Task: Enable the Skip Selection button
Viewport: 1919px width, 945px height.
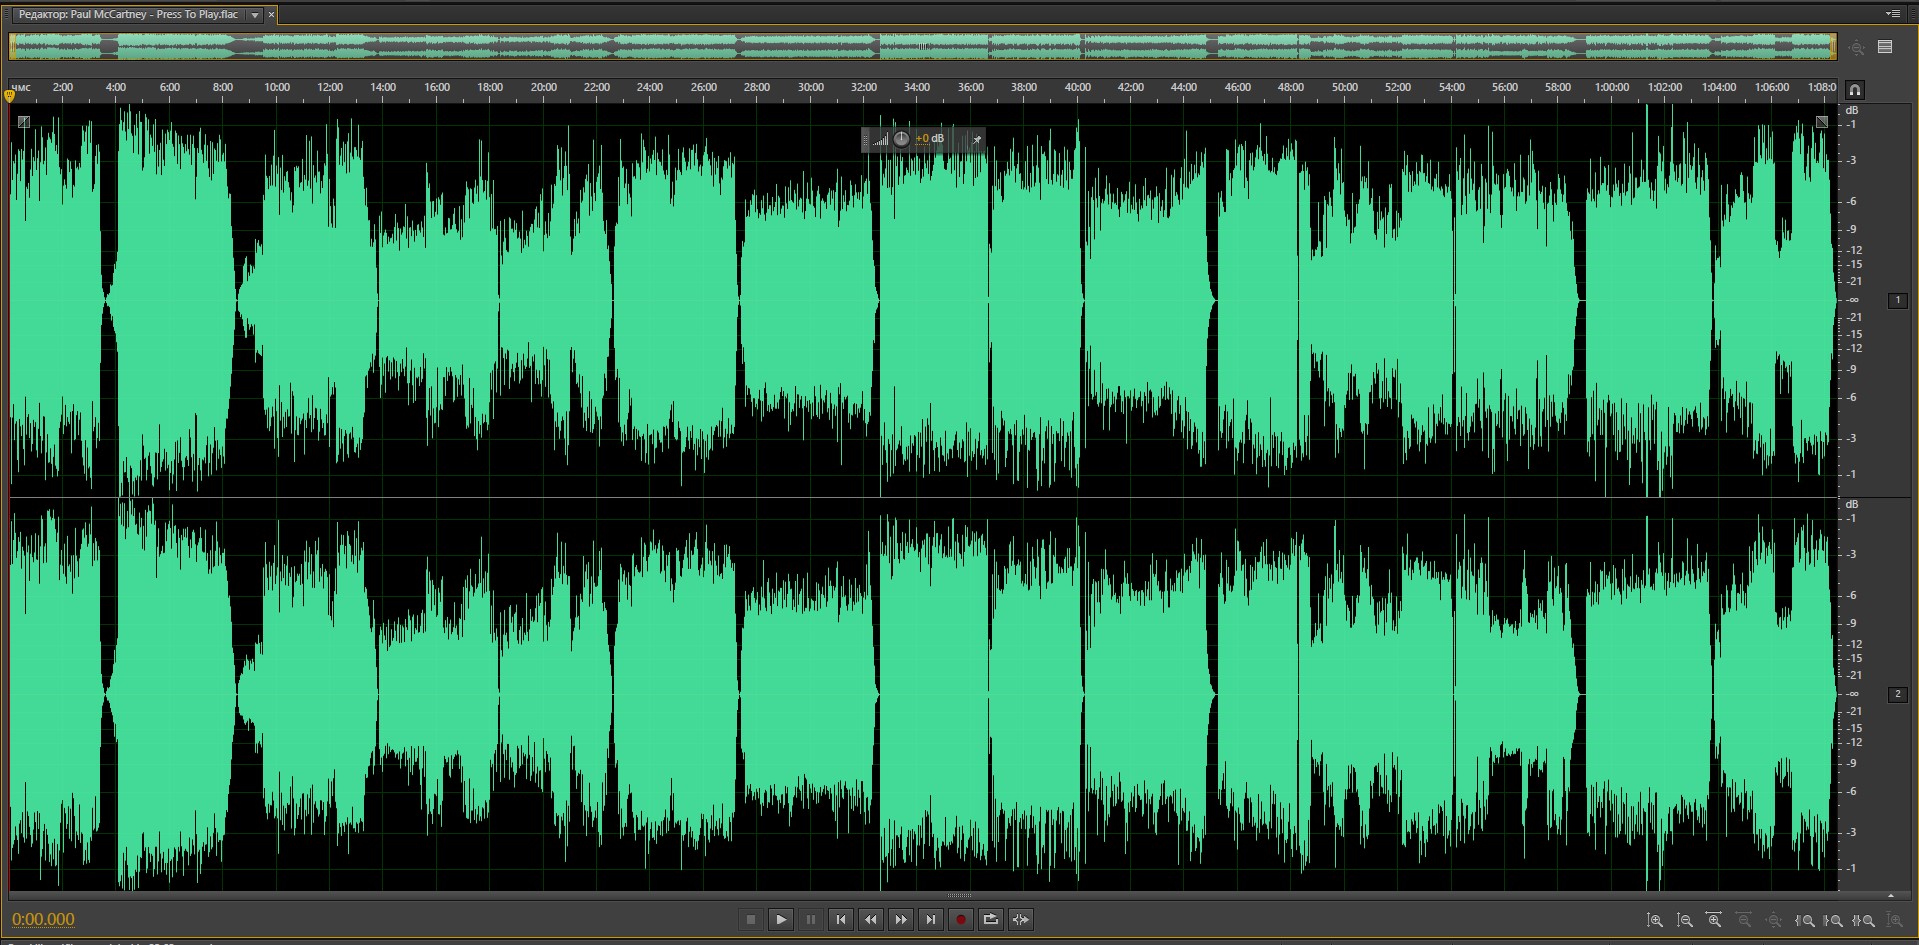Action: click(x=1021, y=920)
